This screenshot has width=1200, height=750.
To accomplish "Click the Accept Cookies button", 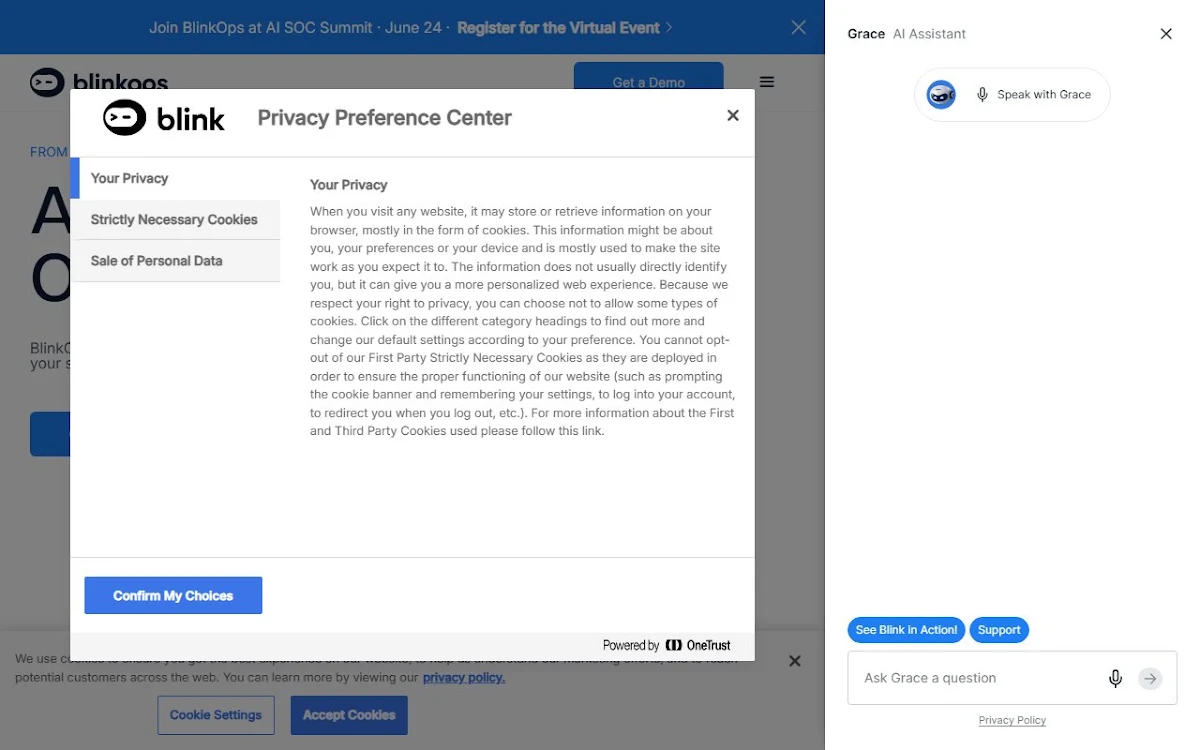I will coord(349,715).
